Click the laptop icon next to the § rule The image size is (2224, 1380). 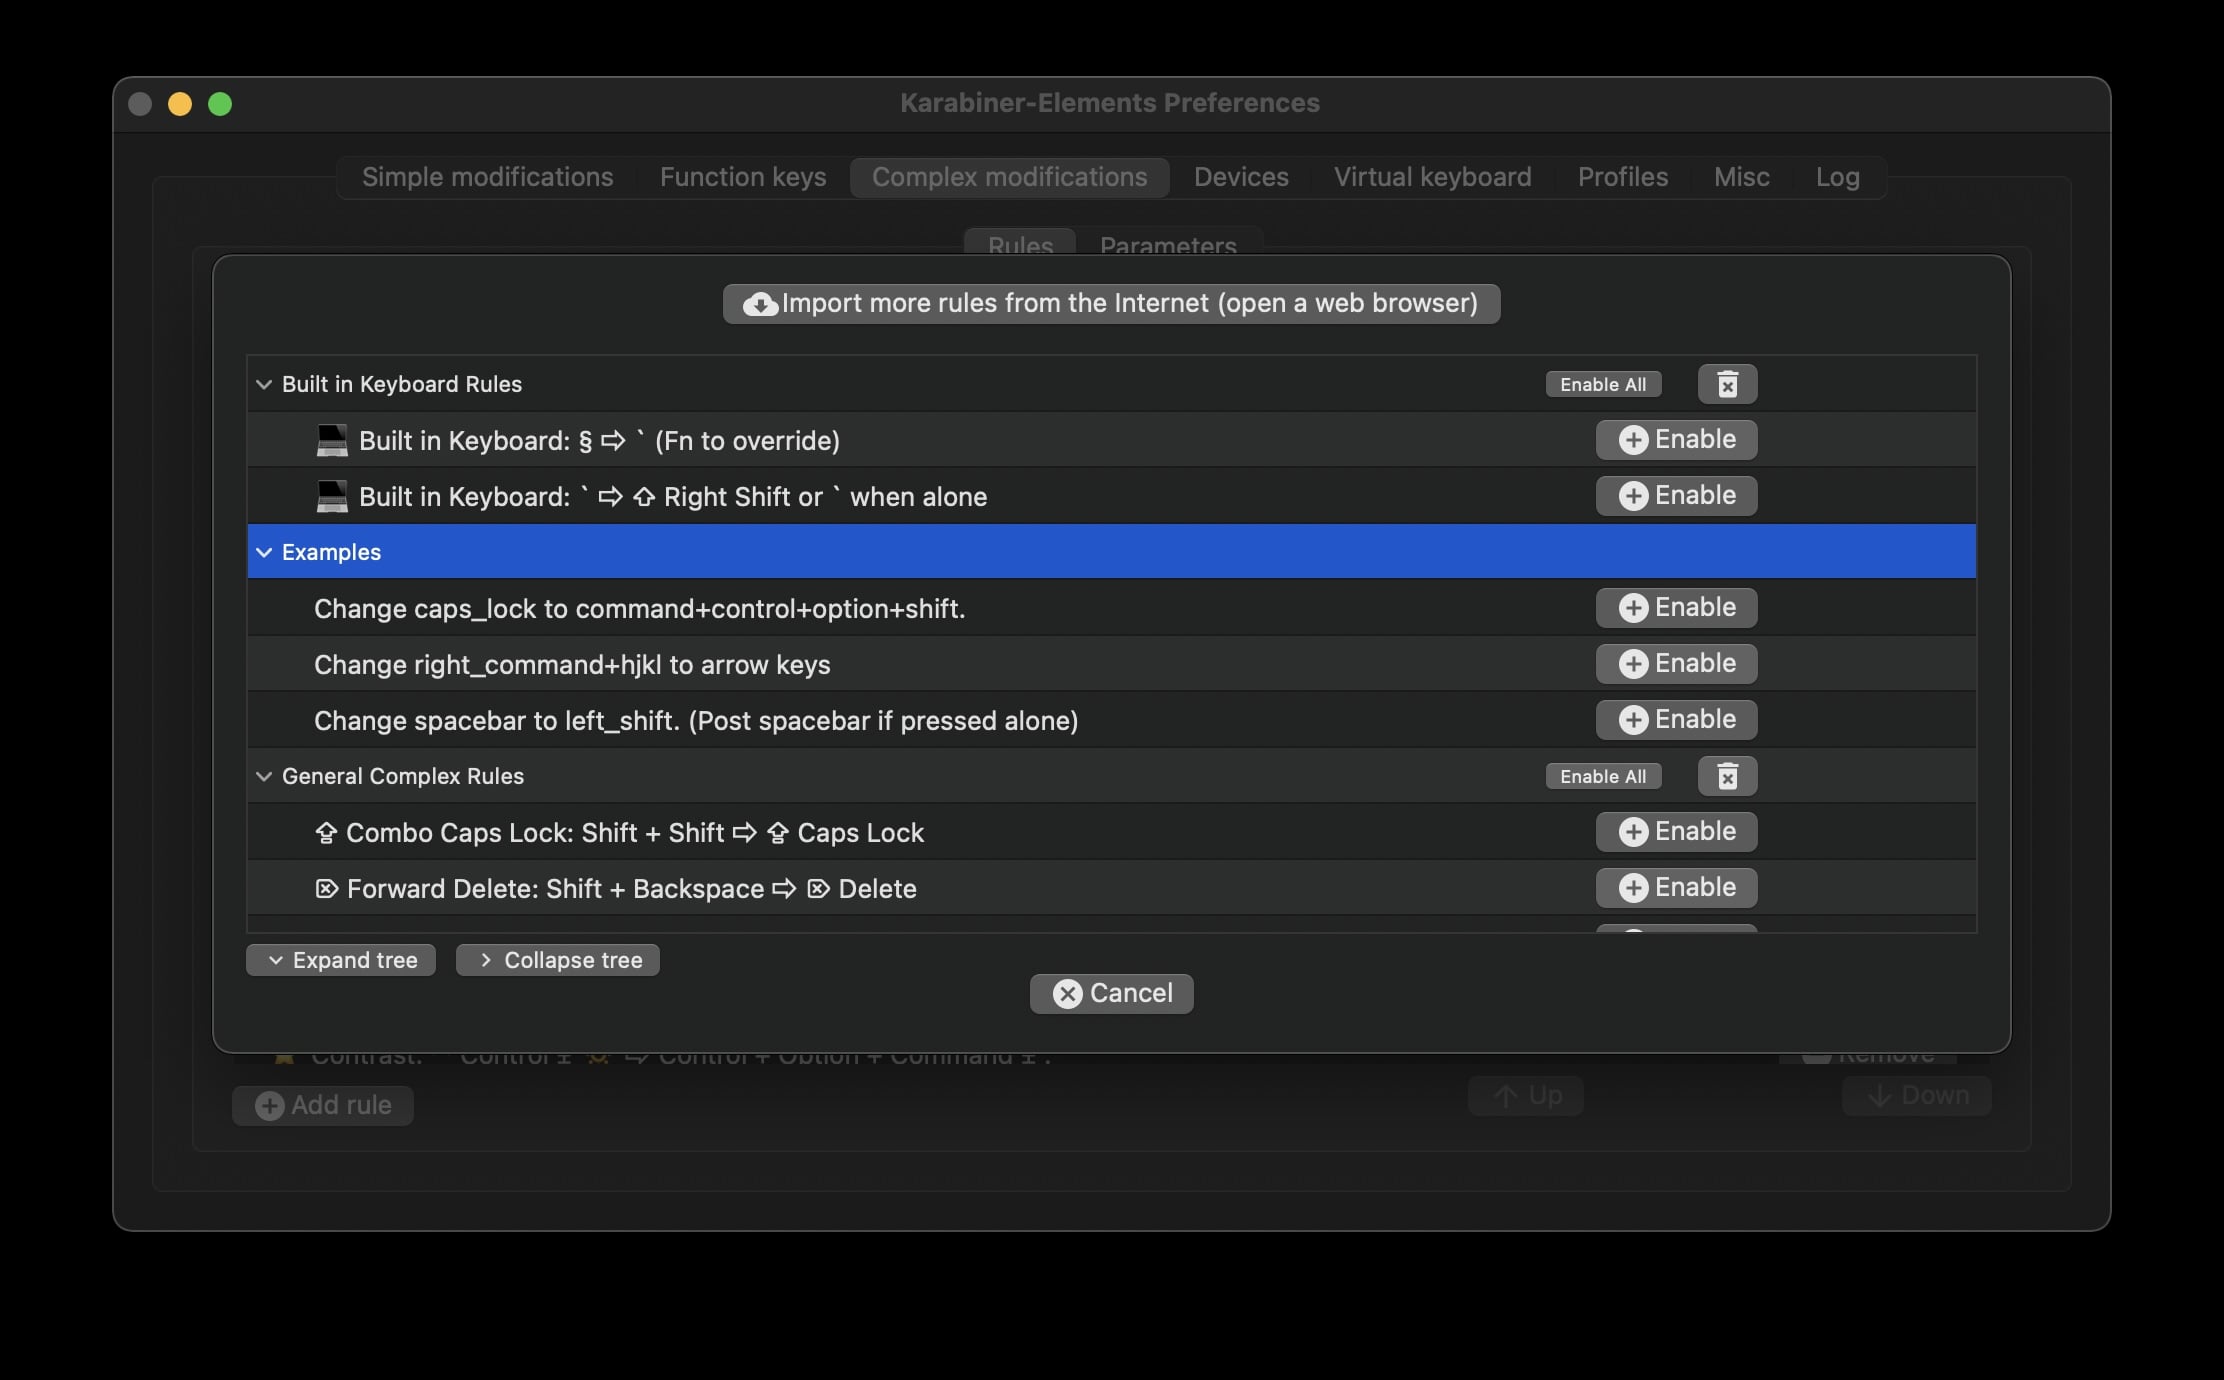click(x=330, y=440)
